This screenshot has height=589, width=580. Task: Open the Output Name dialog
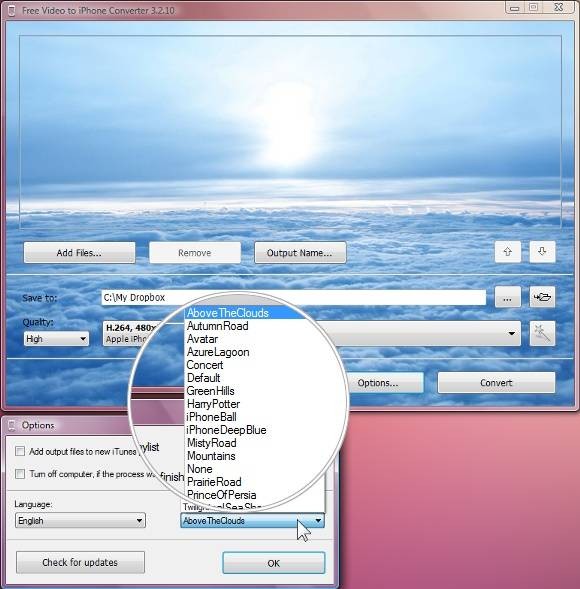pyautogui.click(x=300, y=253)
